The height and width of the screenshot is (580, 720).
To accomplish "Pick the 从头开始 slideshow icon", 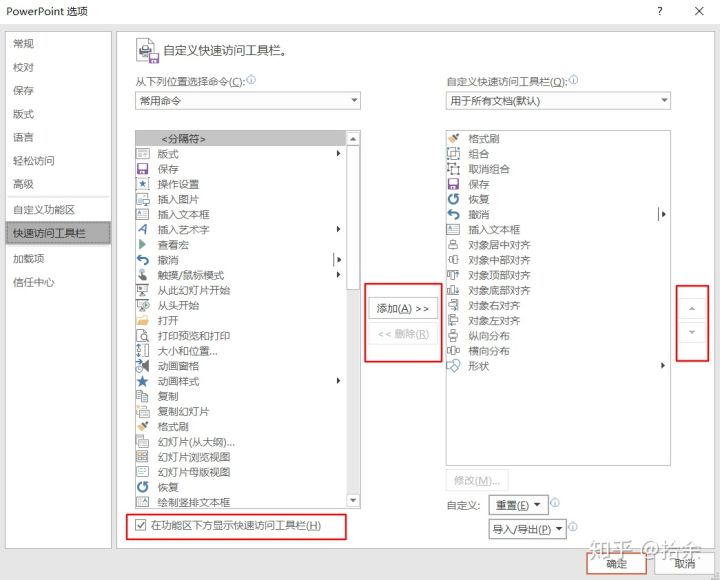I will pyautogui.click(x=143, y=305).
